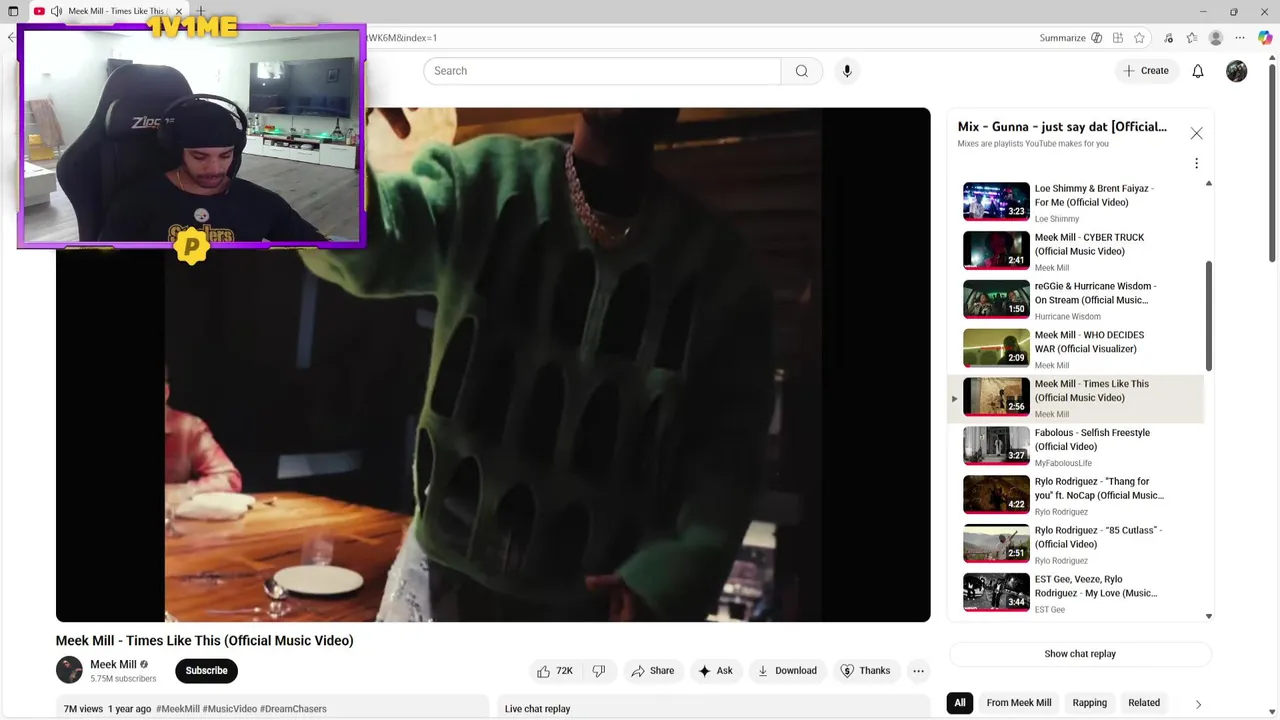Select Times Like This playlist item
This screenshot has width=1280, height=720.
1075,398
